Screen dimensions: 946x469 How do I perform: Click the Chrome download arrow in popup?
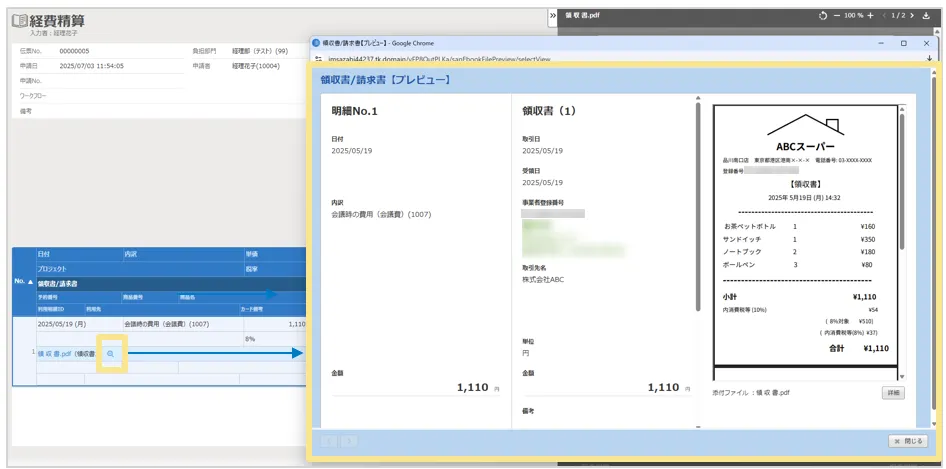(x=931, y=60)
